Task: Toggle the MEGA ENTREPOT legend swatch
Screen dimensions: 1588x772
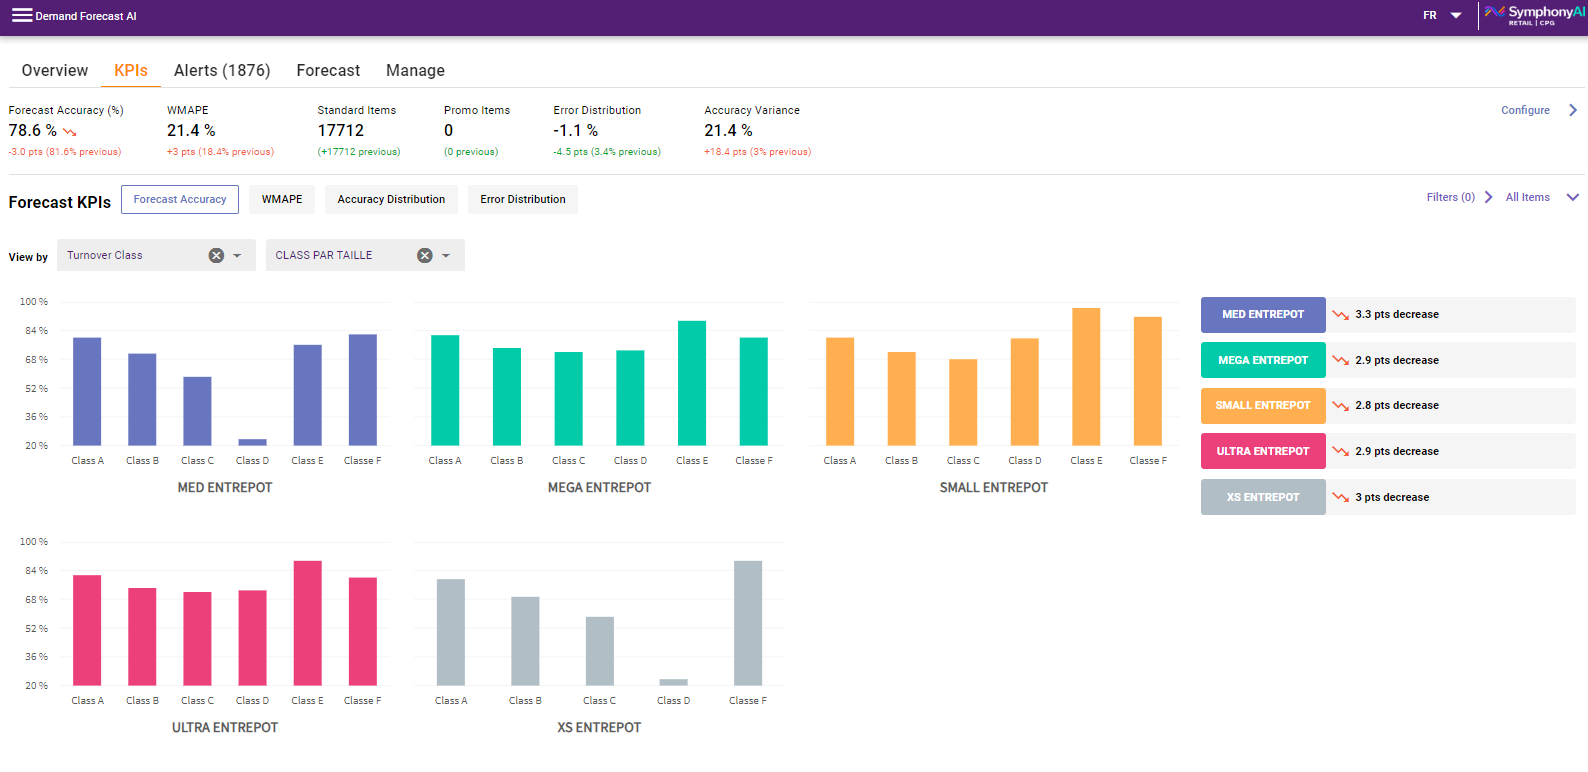Action: (1263, 360)
